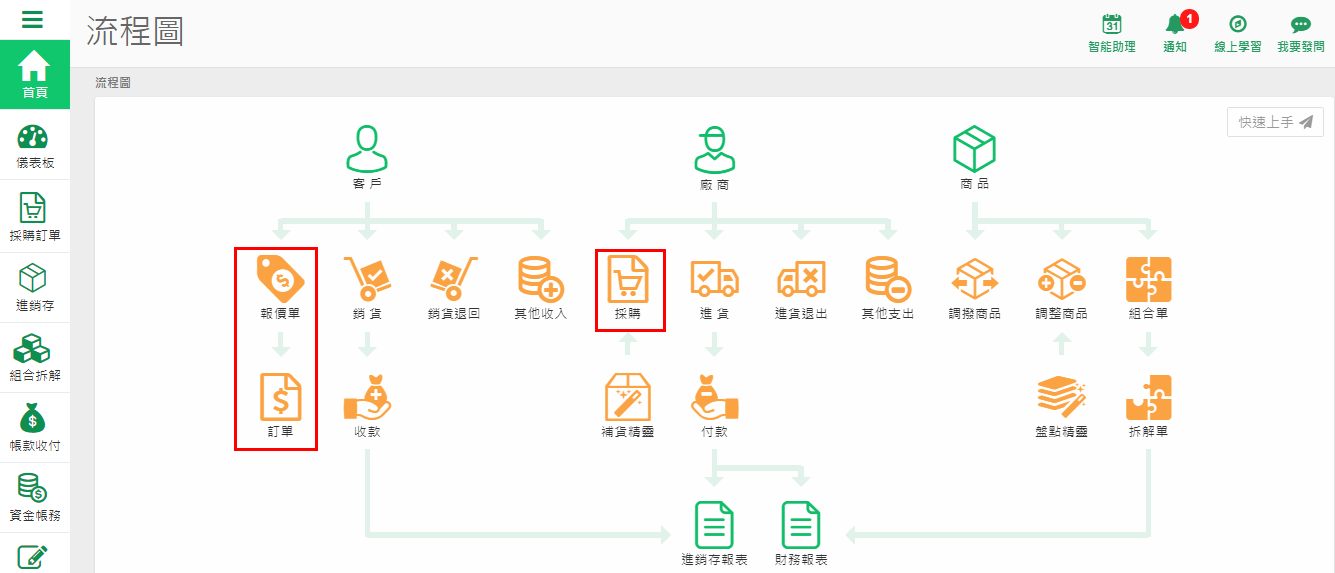Open 盤點精靈 inventory wizard icon
The width and height of the screenshot is (1335, 573).
(1062, 398)
